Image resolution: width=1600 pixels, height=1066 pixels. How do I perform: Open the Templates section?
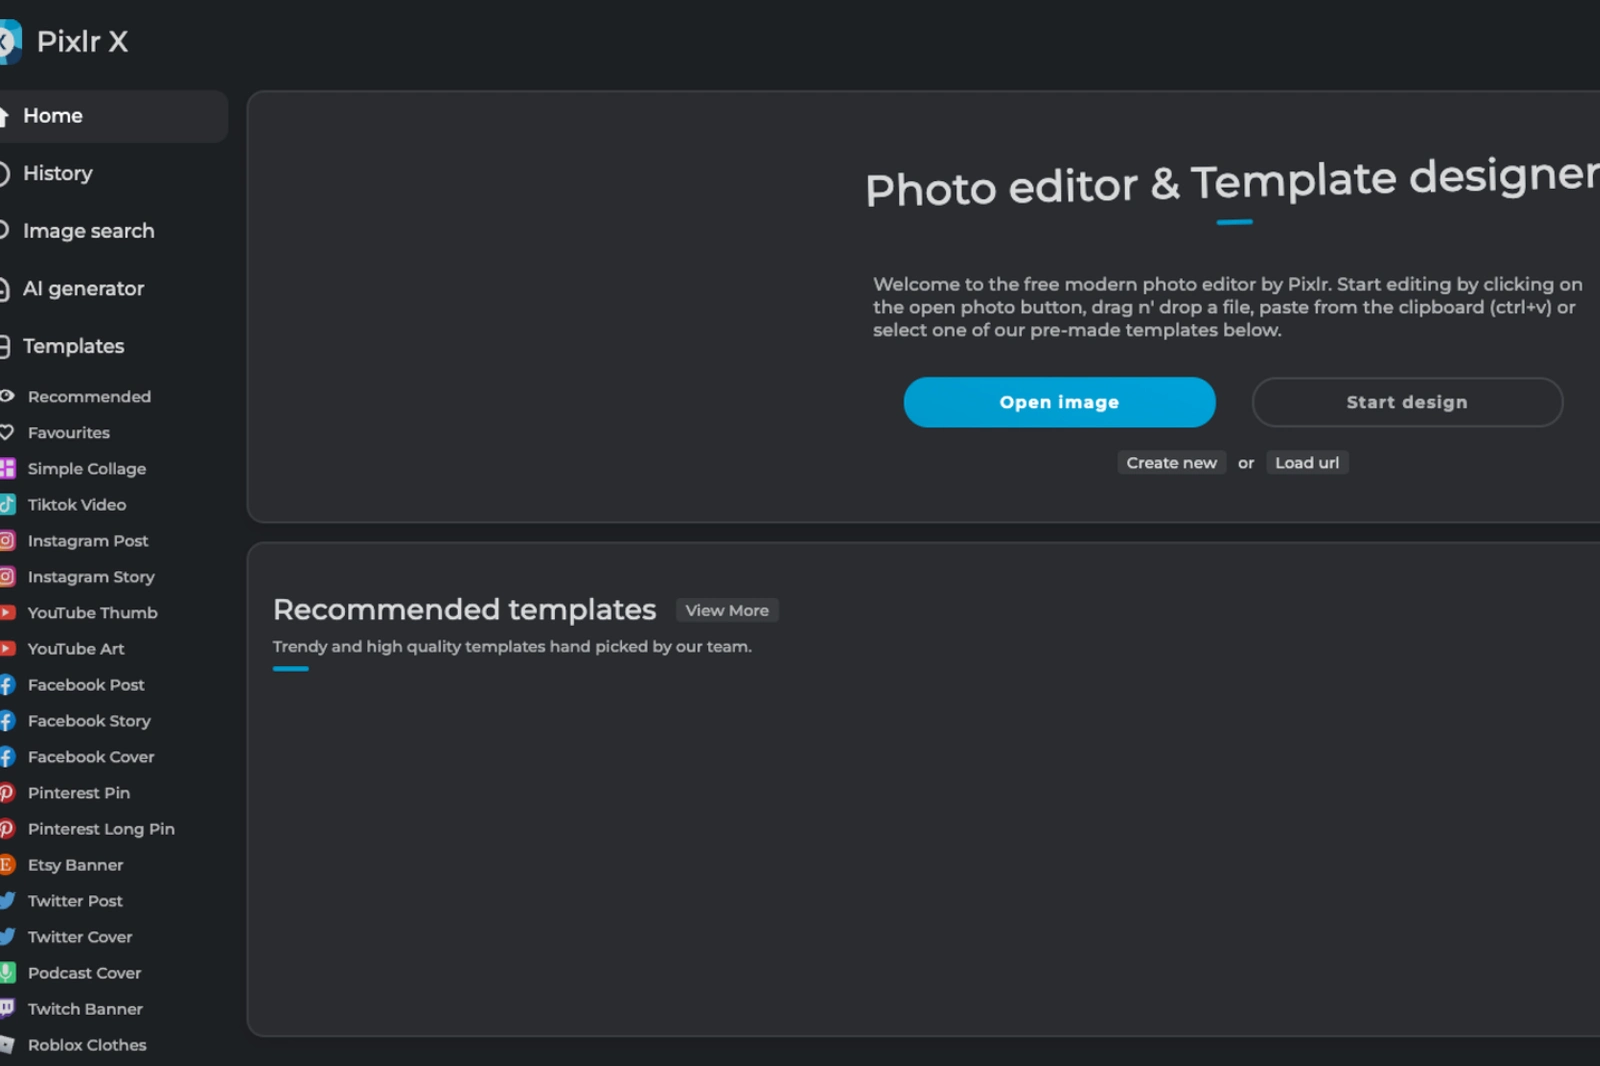coord(74,346)
